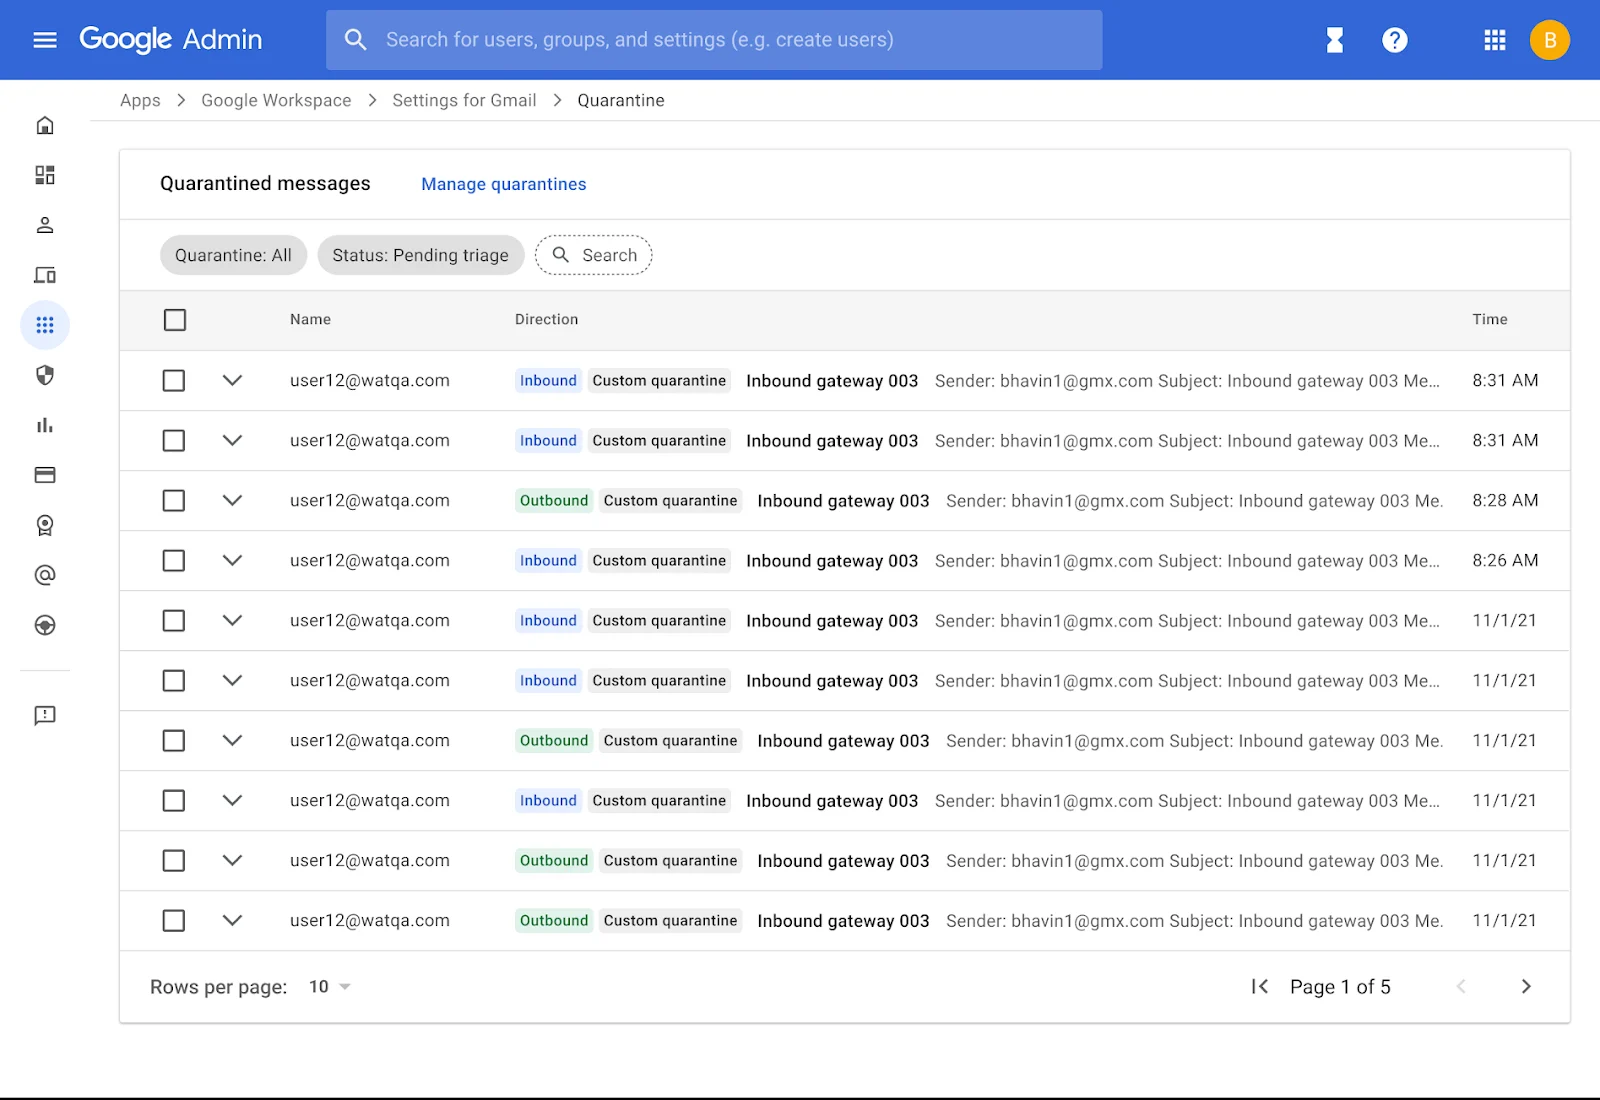Tick the checkbox for the 8:28 AM message
This screenshot has width=1600, height=1100.
pyautogui.click(x=174, y=501)
